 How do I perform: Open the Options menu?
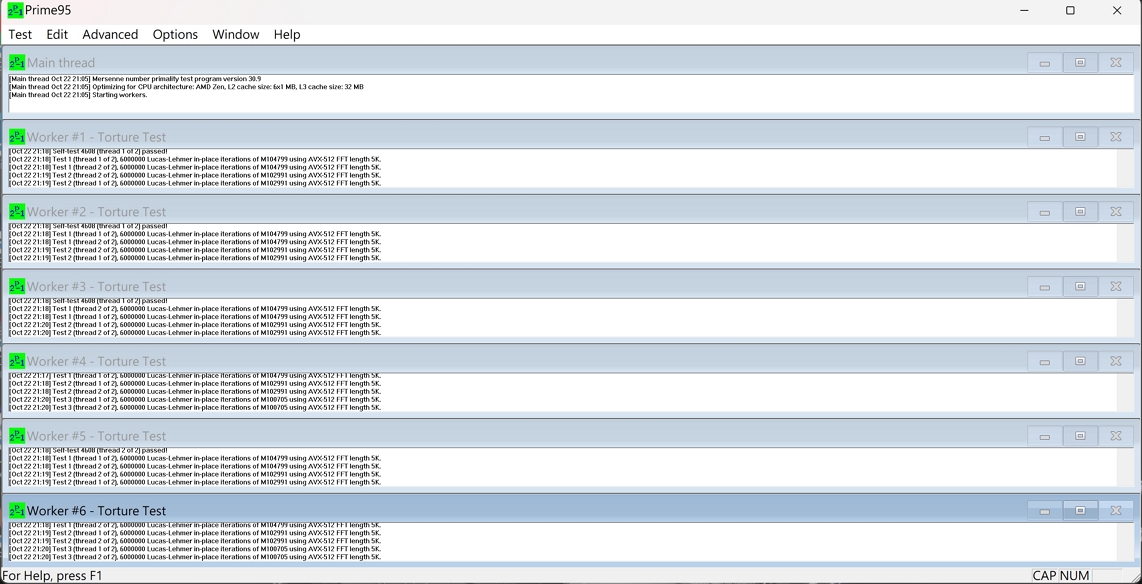[x=175, y=34]
